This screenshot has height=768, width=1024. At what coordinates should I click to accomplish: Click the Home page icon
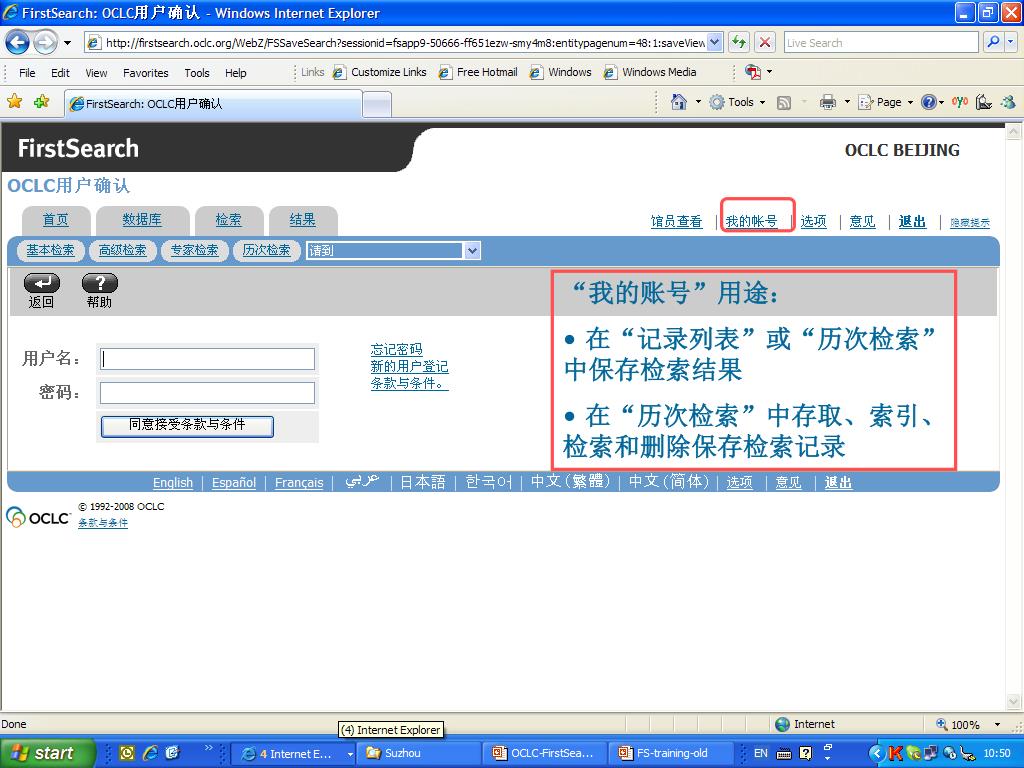coord(679,102)
